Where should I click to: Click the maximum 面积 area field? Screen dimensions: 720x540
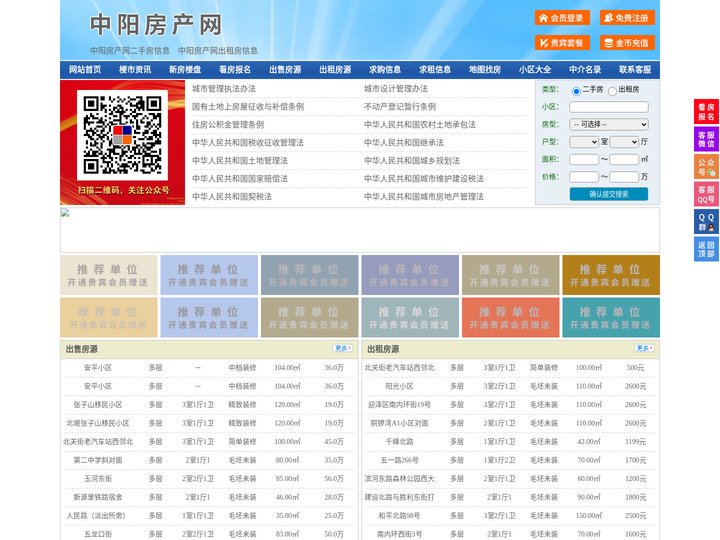click(x=624, y=159)
